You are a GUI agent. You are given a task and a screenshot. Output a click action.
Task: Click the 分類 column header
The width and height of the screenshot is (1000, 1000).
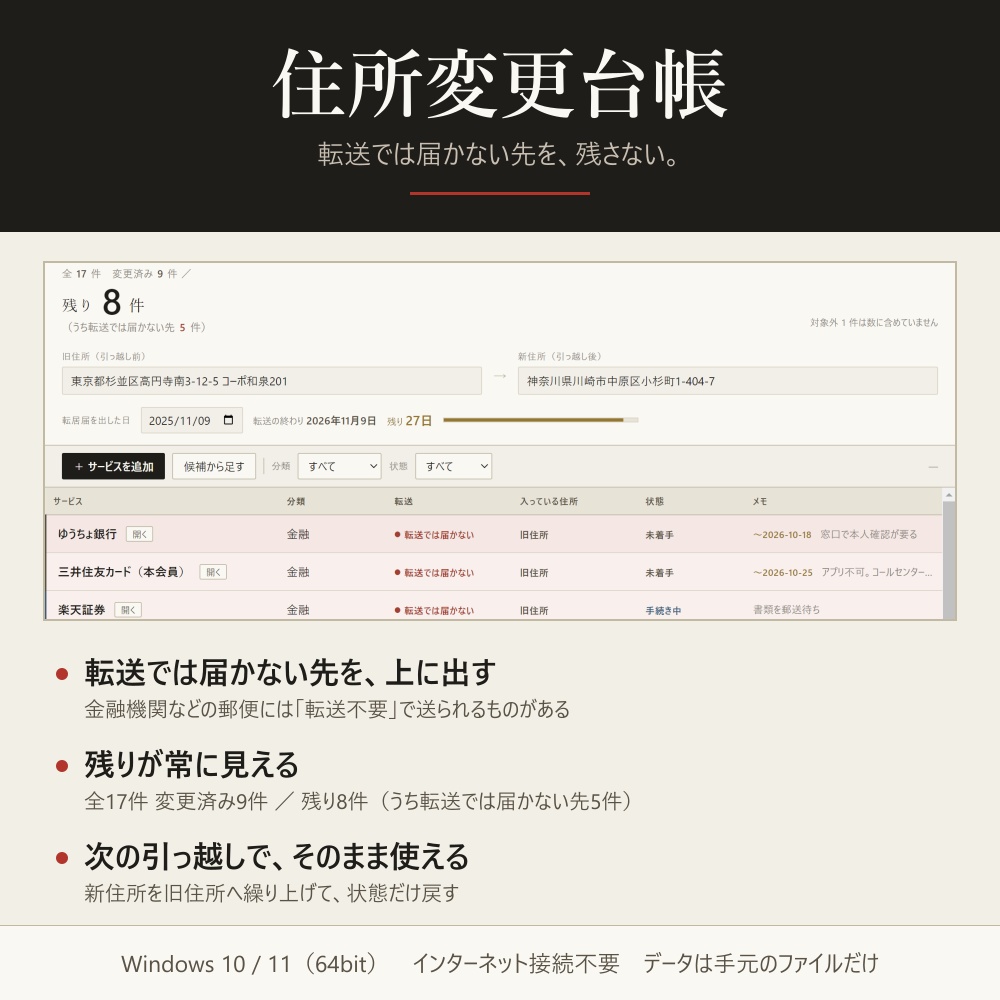(x=296, y=501)
